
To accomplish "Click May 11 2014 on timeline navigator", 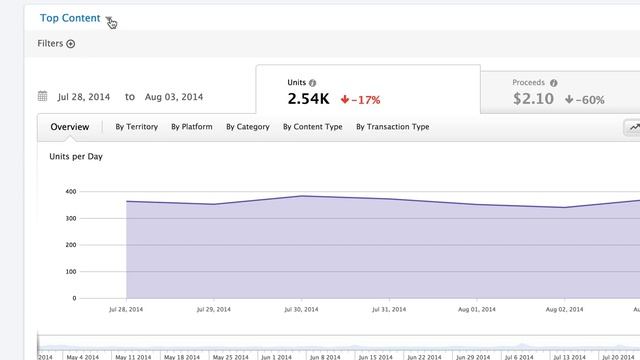I will coord(133,357).
